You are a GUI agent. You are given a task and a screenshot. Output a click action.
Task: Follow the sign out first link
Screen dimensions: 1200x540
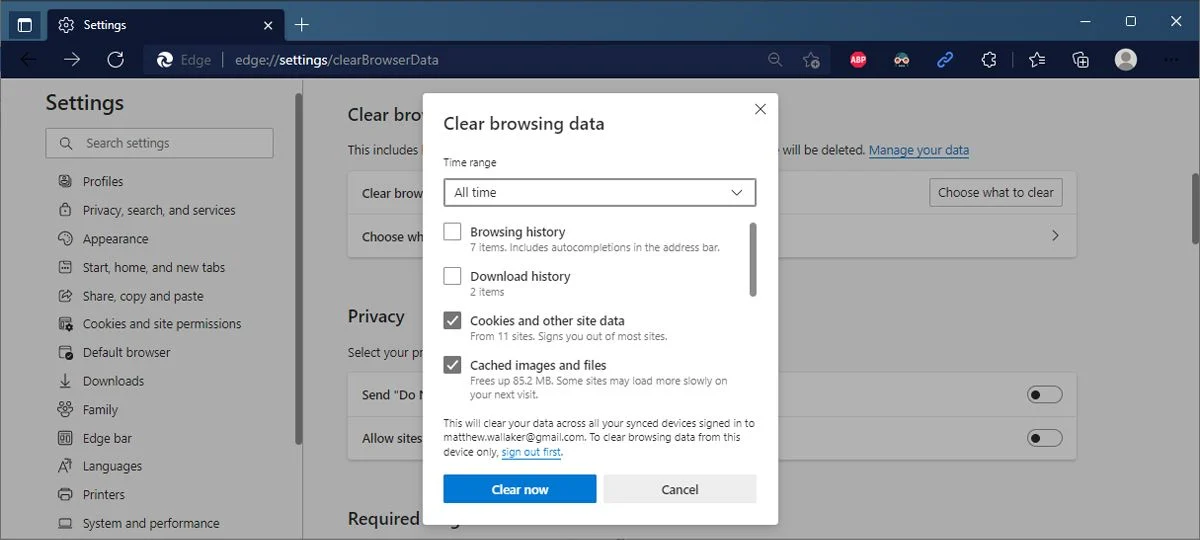(531, 453)
